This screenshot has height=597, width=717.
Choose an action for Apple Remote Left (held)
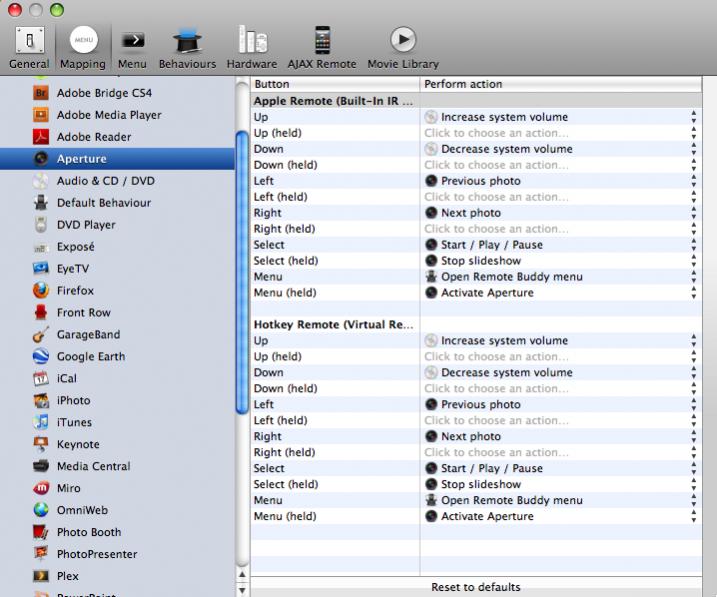click(x=496, y=197)
